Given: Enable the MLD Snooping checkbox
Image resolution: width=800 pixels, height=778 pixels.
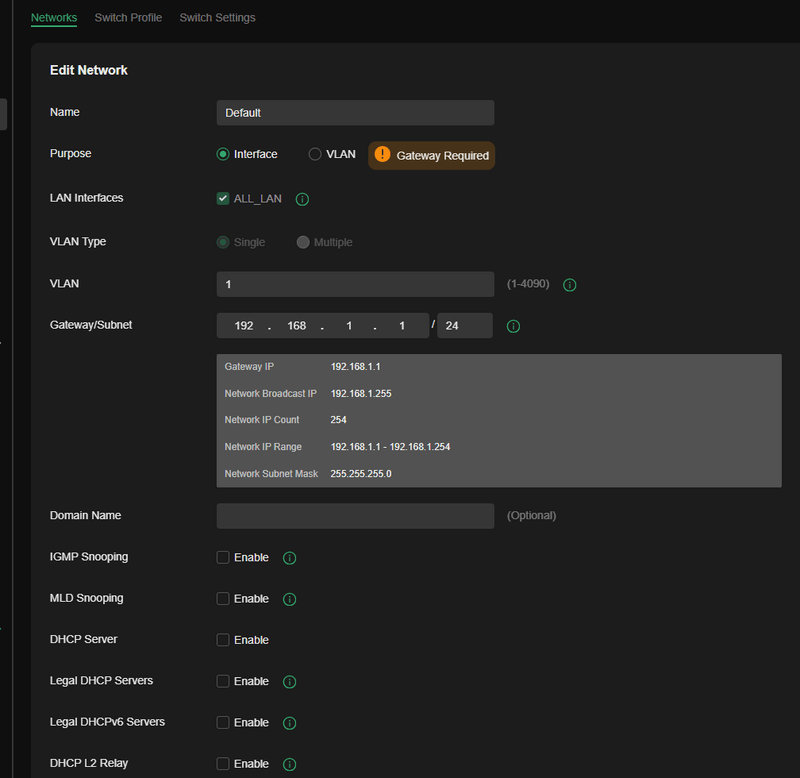Looking at the screenshot, I should [223, 599].
